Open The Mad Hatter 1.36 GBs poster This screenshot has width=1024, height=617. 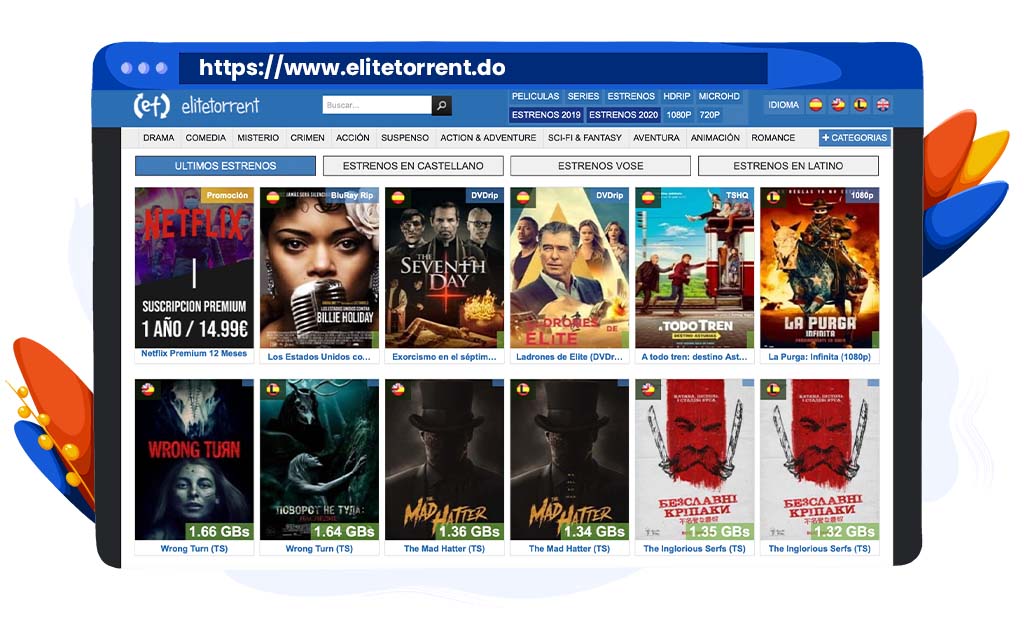444,460
